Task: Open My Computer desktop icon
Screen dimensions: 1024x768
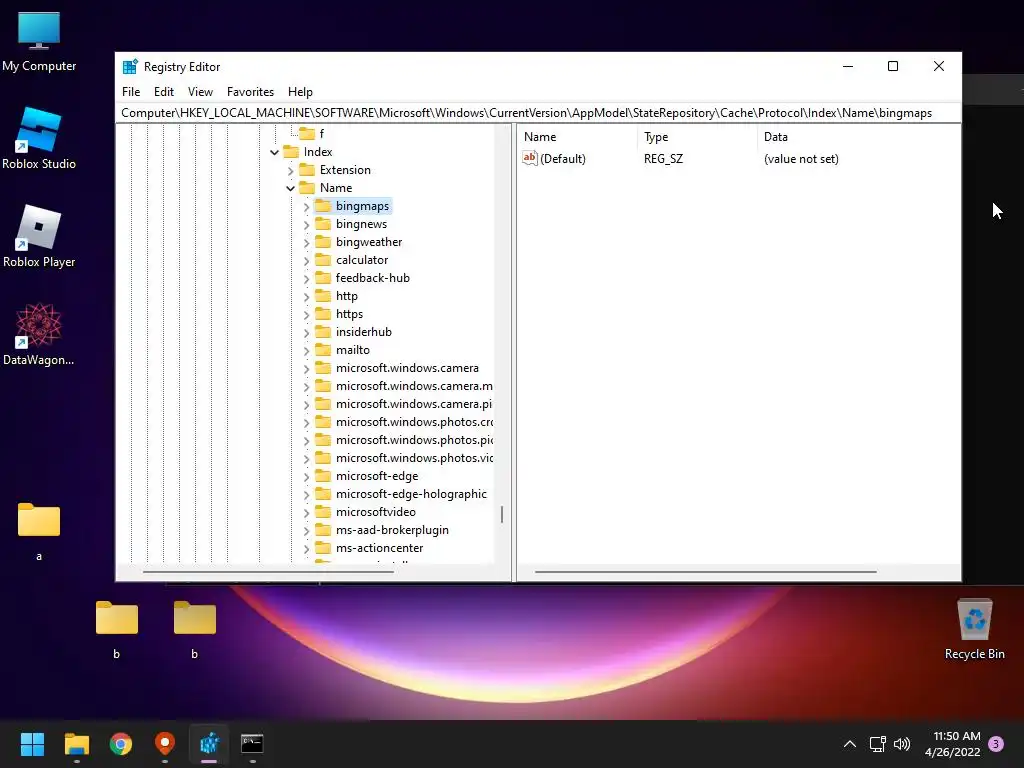Action: [x=39, y=40]
